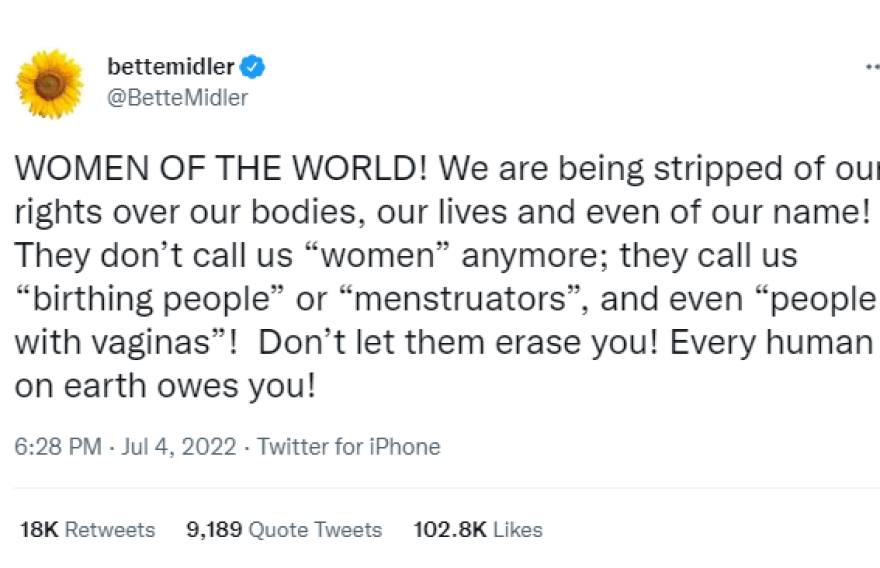View the 102.8K Likes list

point(478,529)
